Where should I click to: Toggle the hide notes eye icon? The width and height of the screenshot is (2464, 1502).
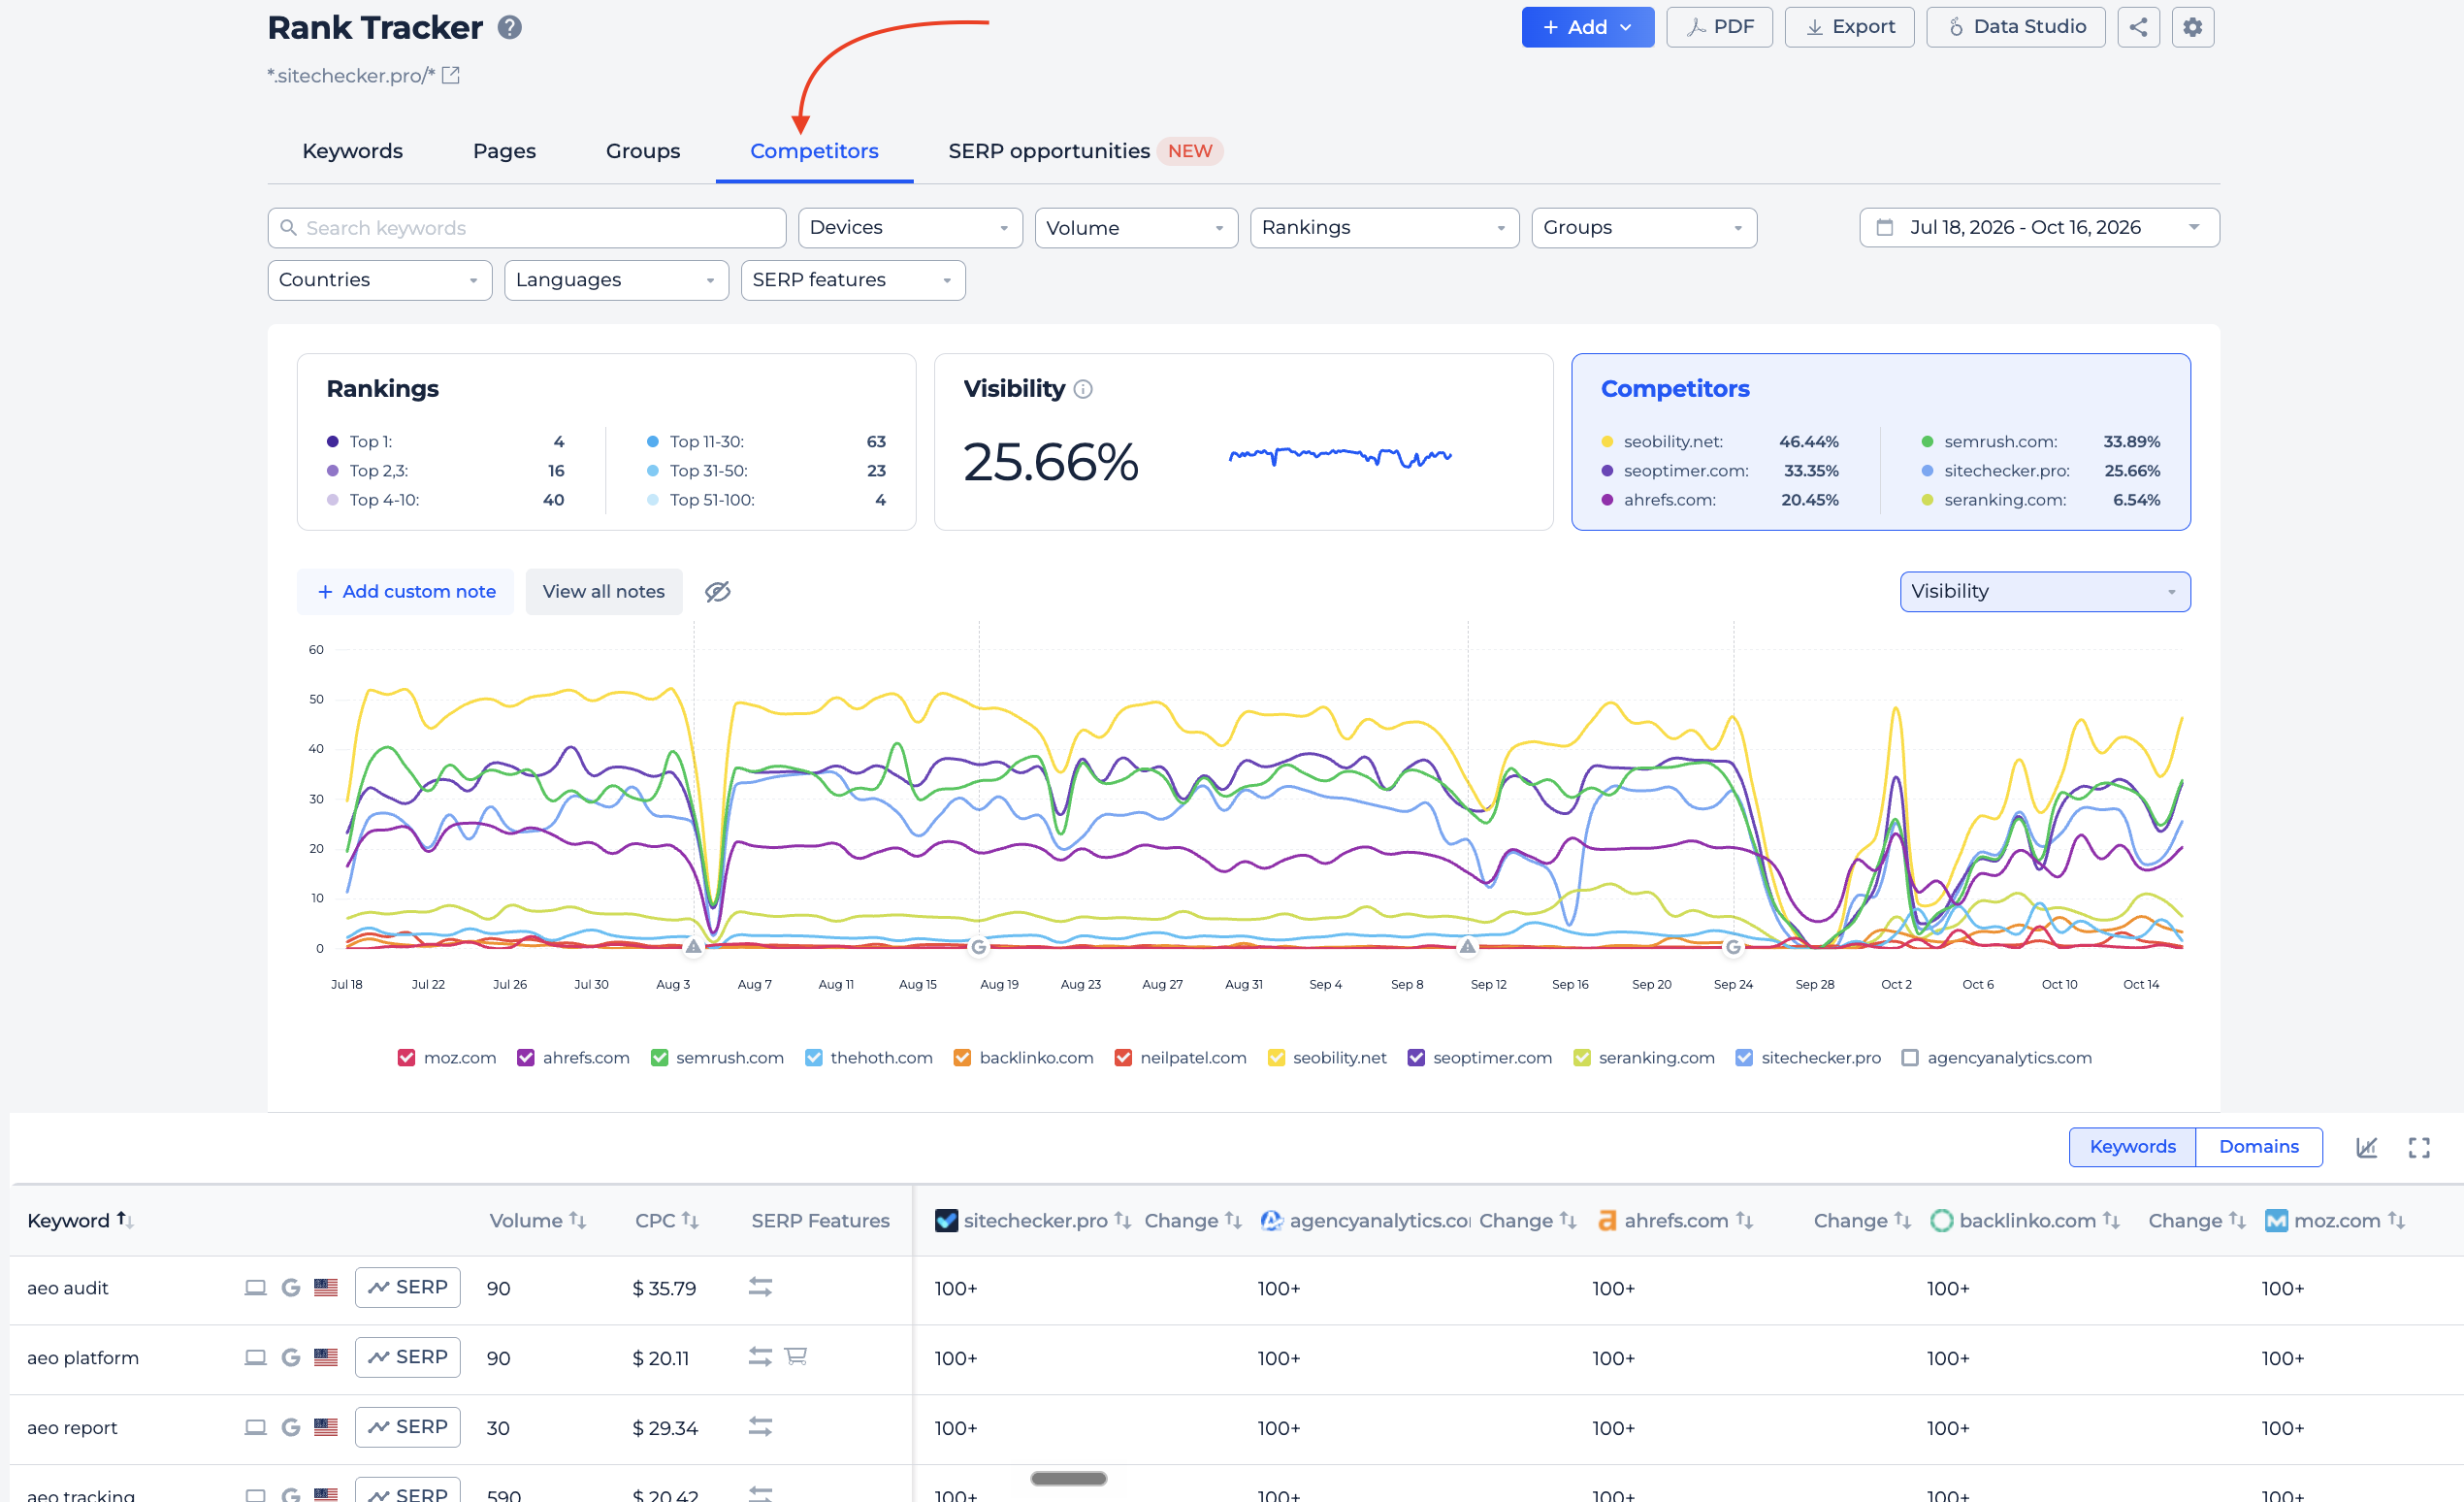[x=717, y=592]
